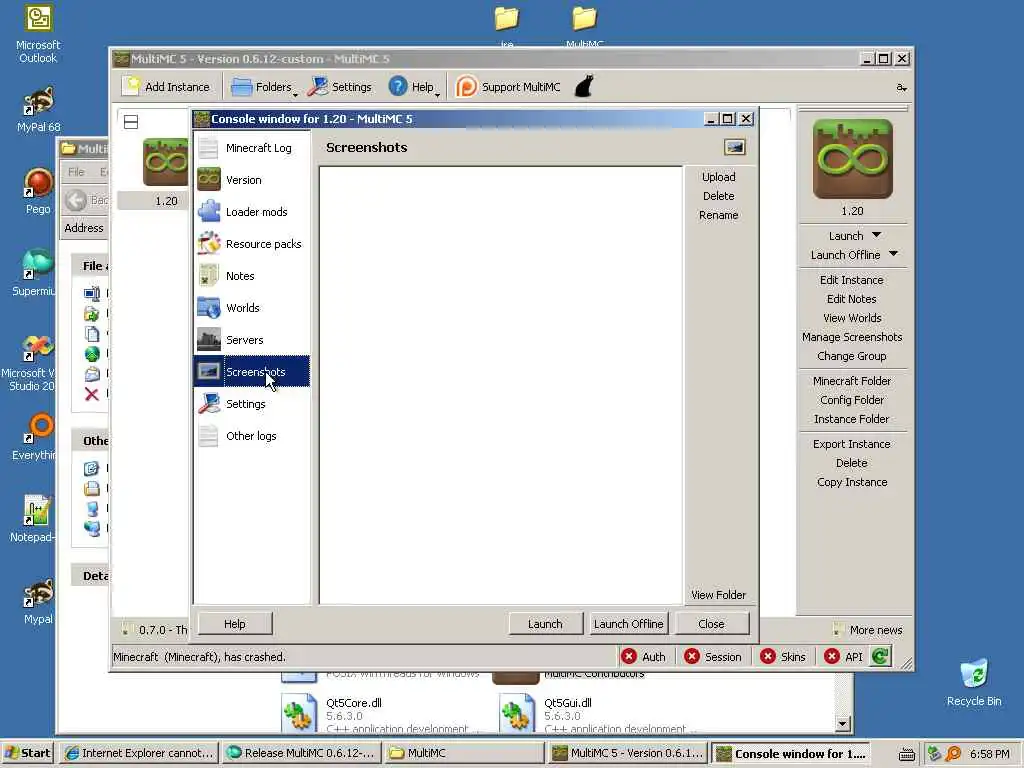
Task: Click the green refresh status icon
Action: (x=880, y=657)
